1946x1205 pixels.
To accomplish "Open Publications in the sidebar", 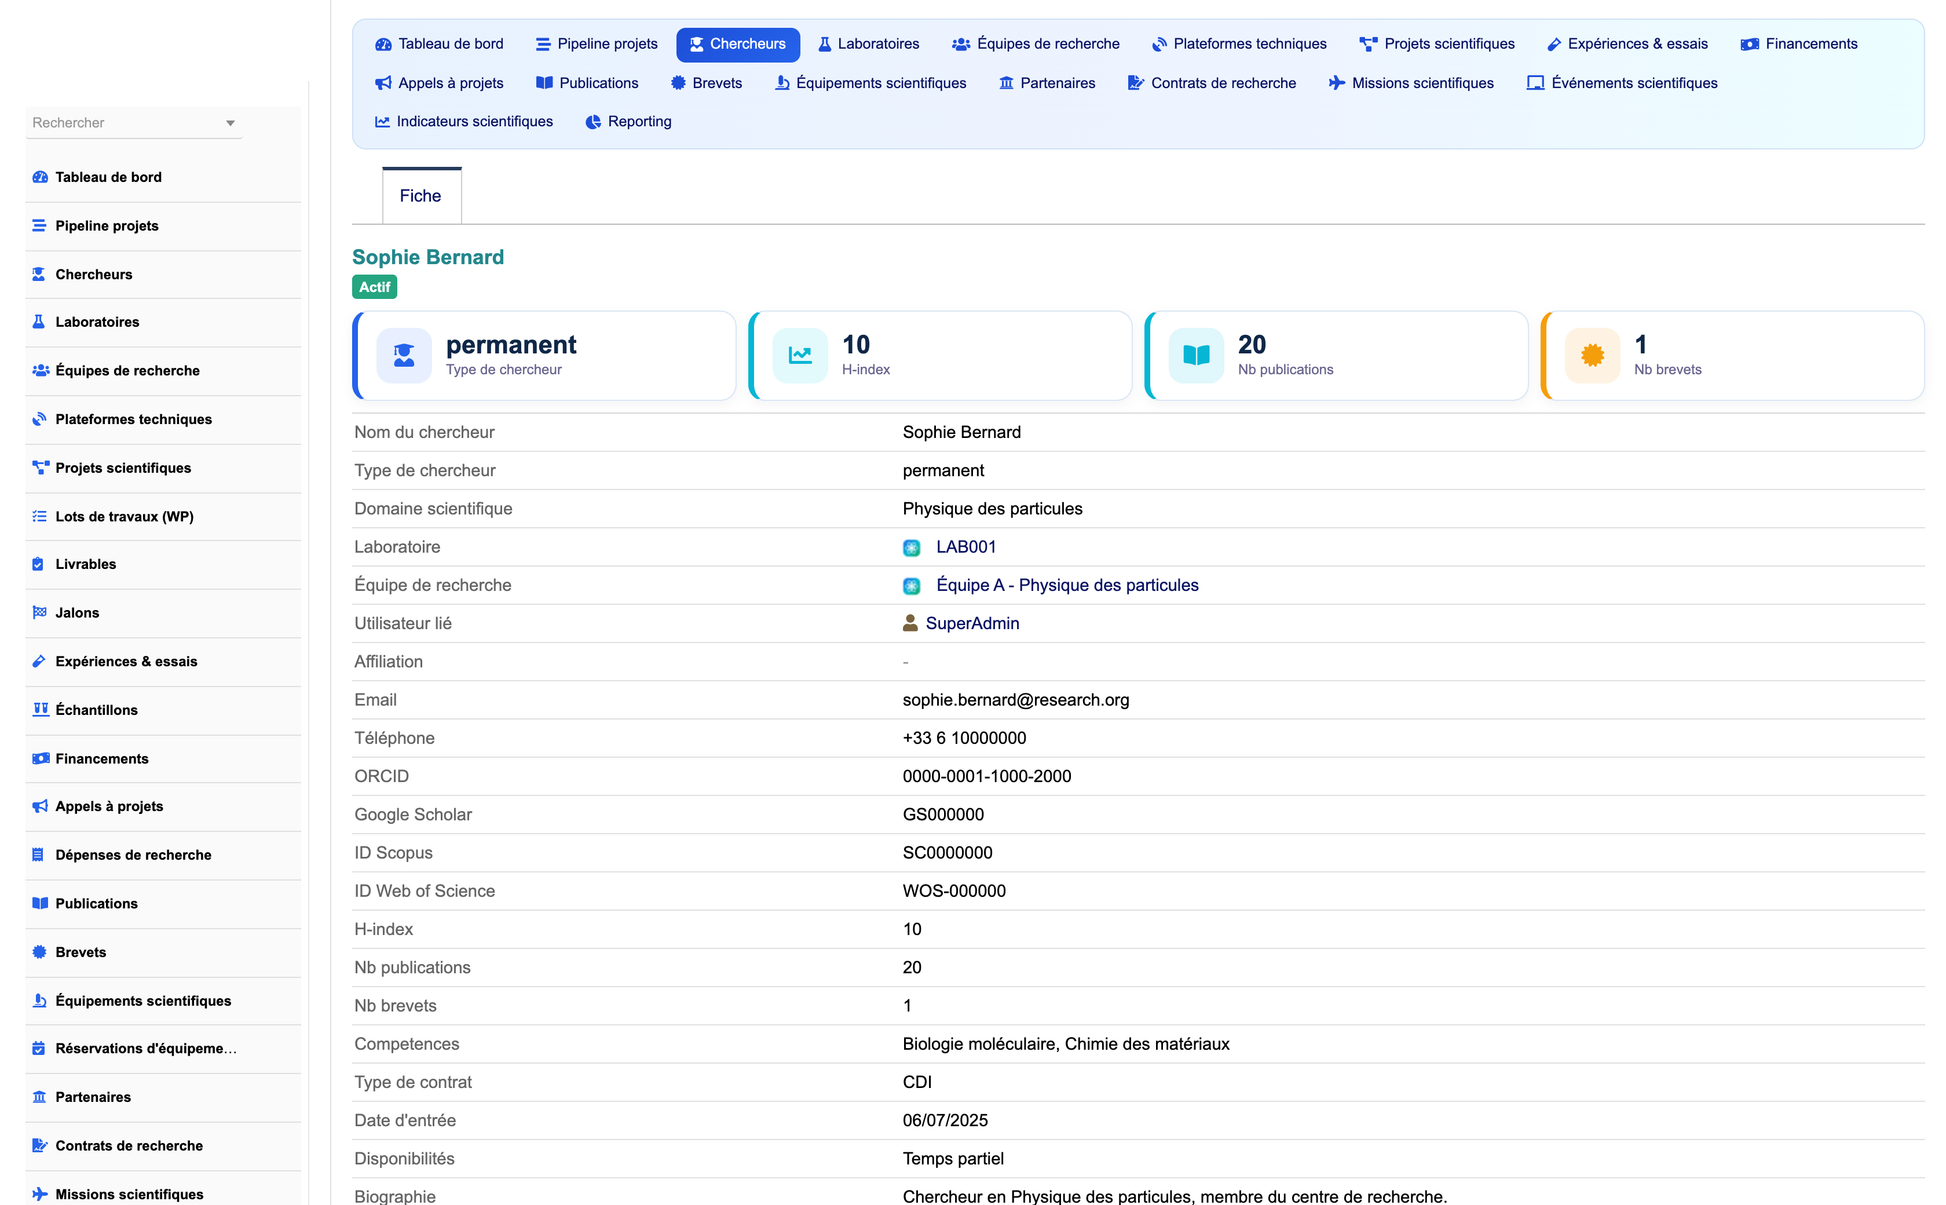I will pos(96,904).
